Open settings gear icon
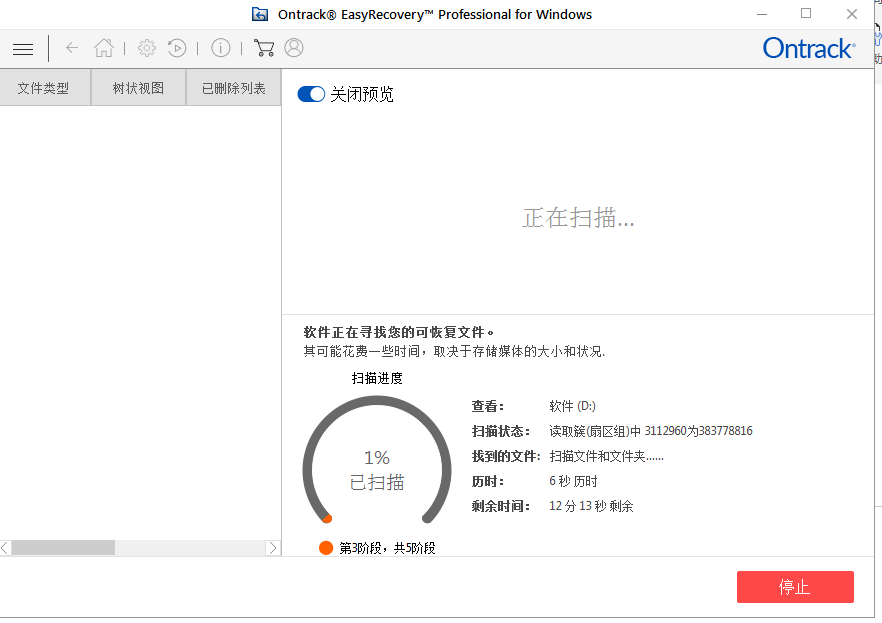 pyautogui.click(x=147, y=48)
